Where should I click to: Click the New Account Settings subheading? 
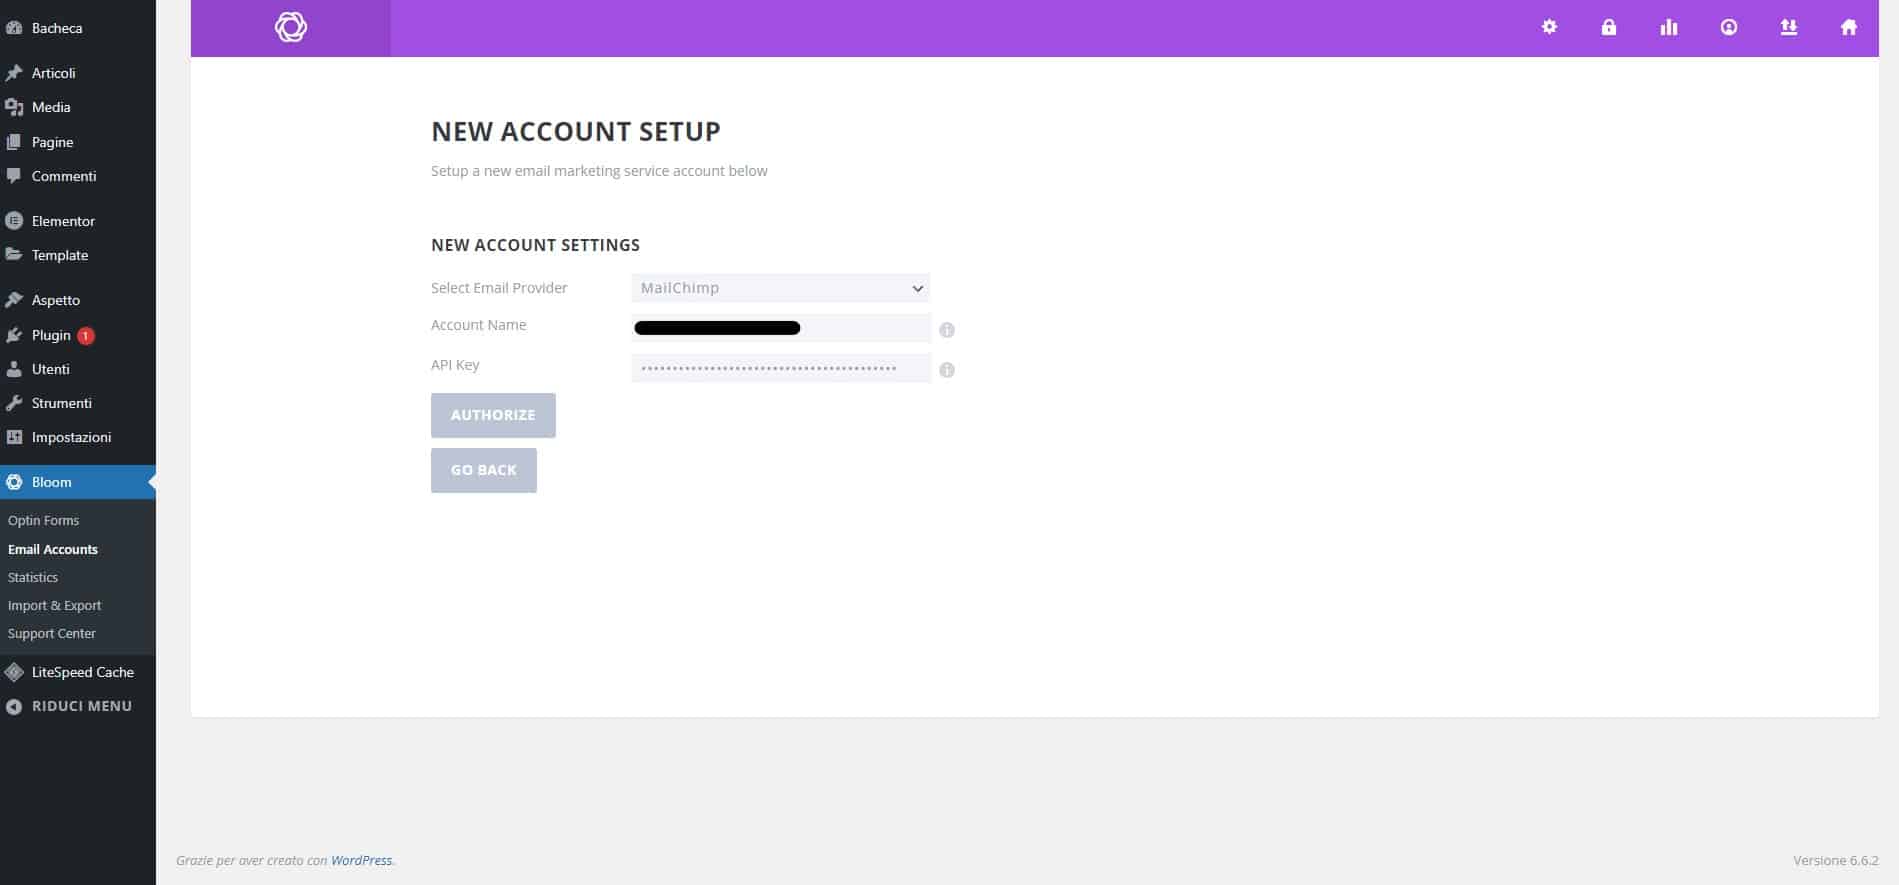pyautogui.click(x=535, y=245)
